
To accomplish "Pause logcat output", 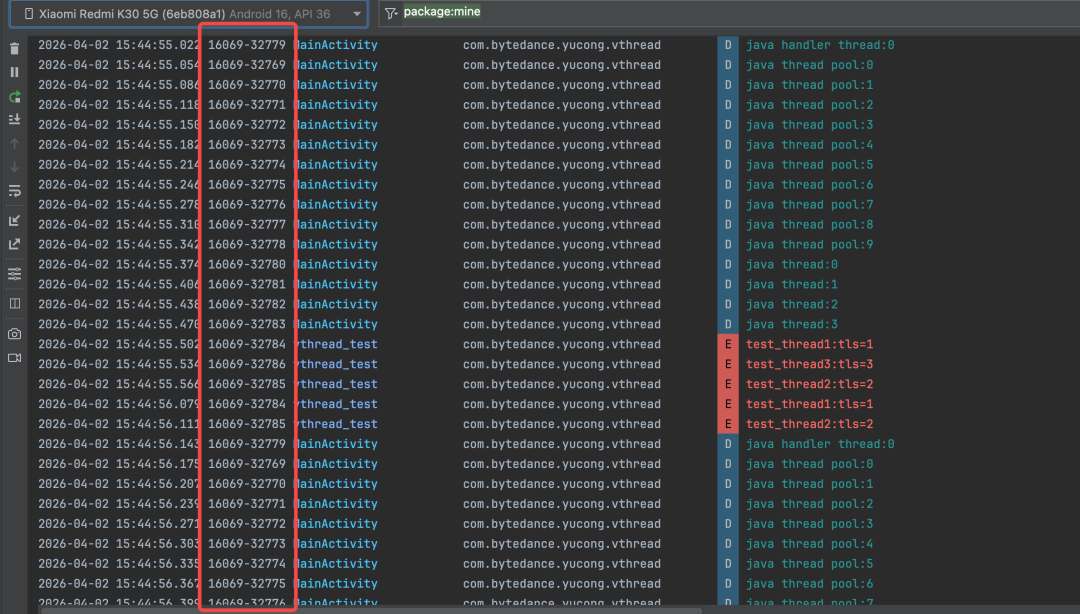I will pyautogui.click(x=14, y=72).
